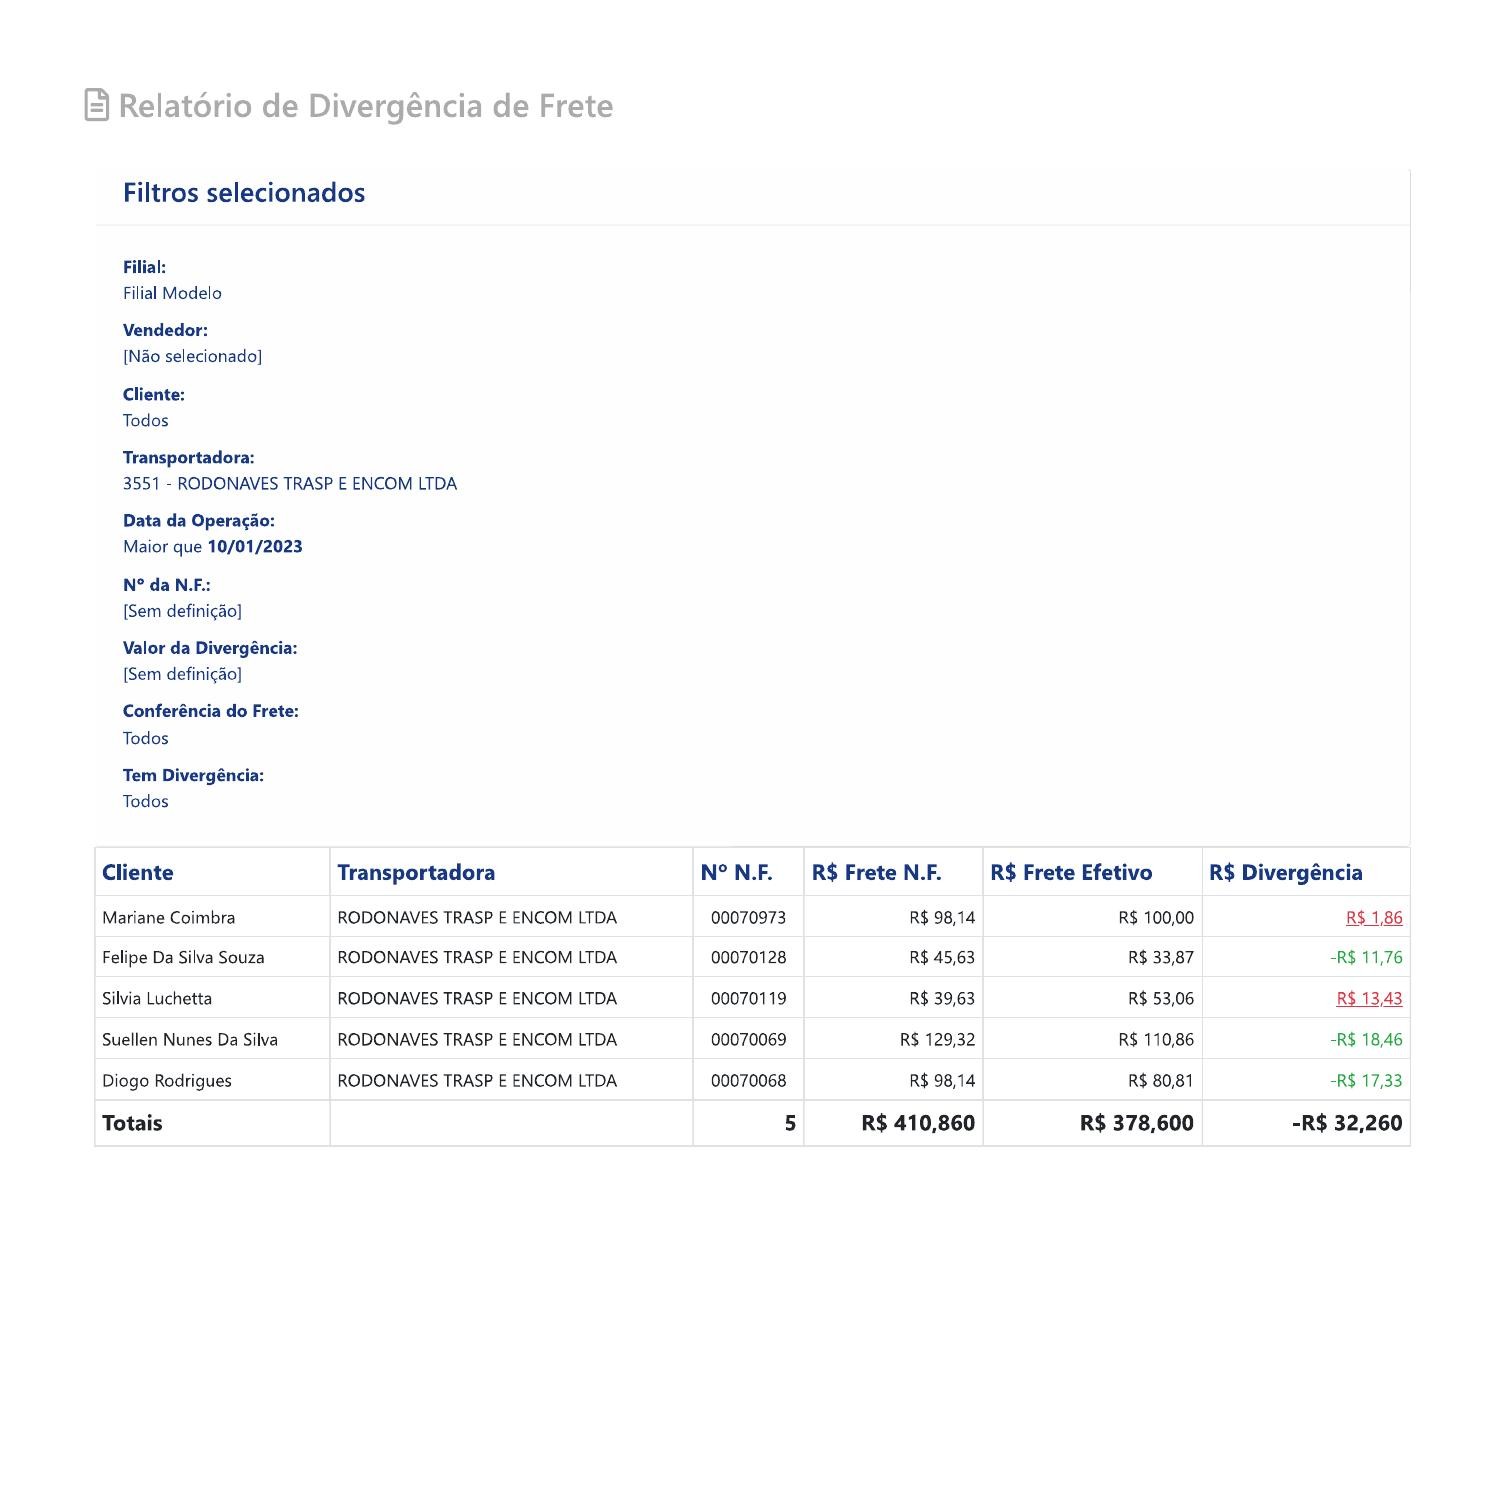Click the date 10/01/2023 filter value
1500x1500 pixels.
coord(255,546)
